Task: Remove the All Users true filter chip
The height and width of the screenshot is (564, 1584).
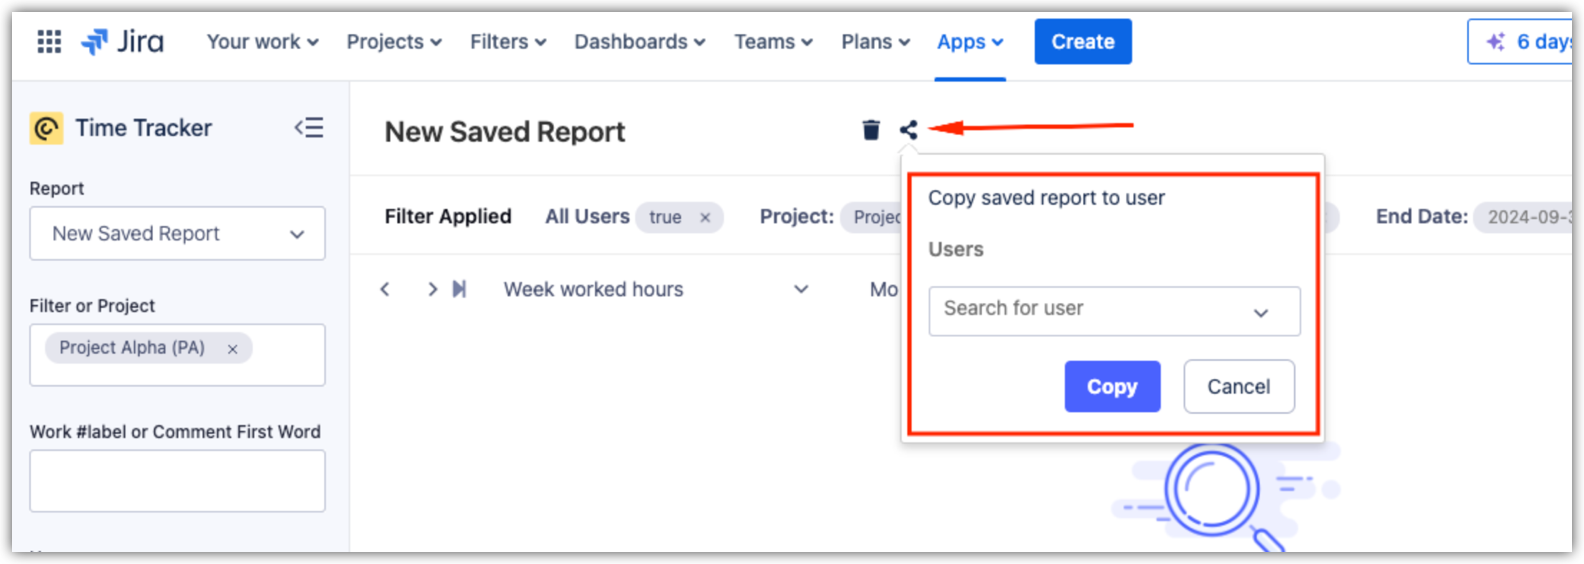Action: pyautogui.click(x=705, y=218)
